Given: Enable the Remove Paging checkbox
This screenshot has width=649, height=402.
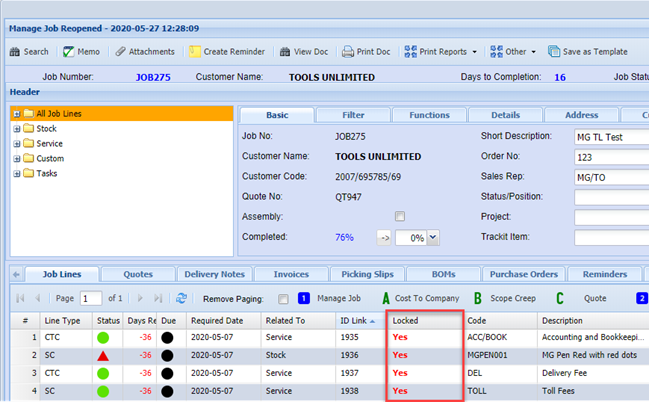Looking at the screenshot, I should pyautogui.click(x=283, y=298).
